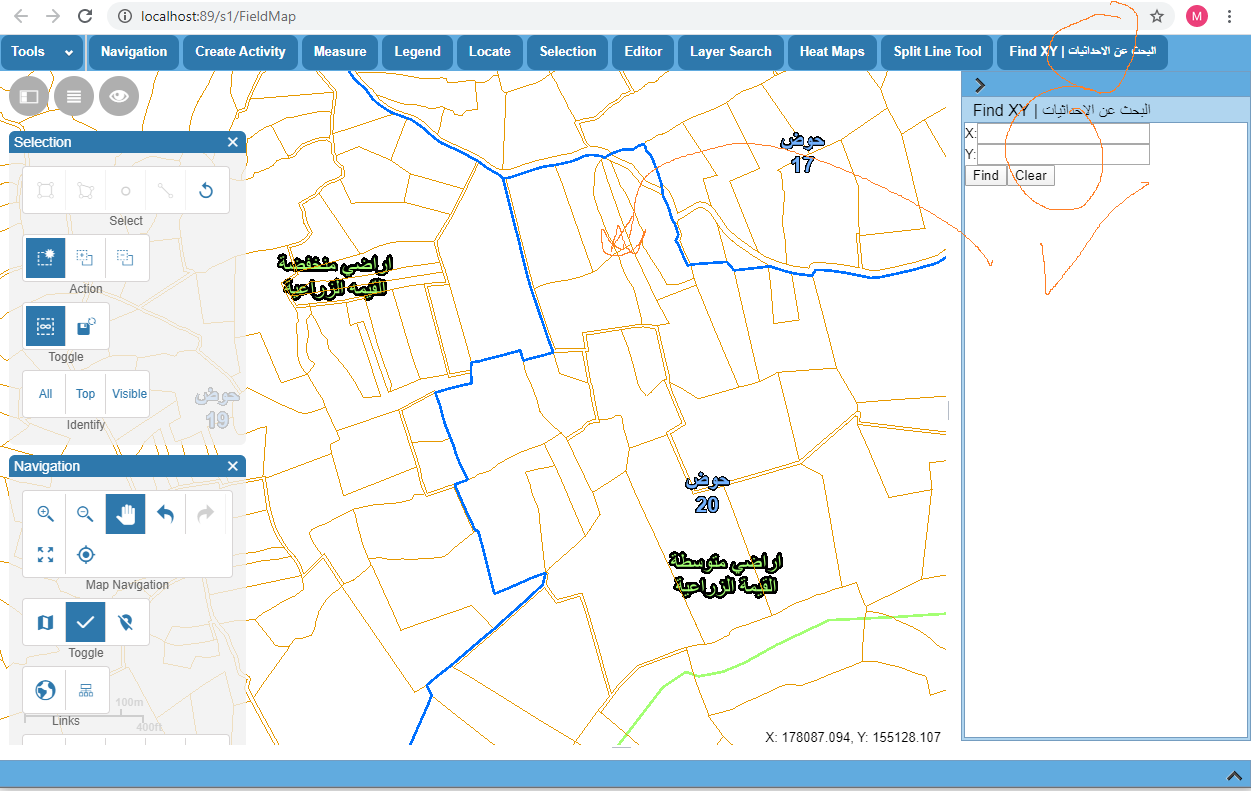
Task: Open the Selection toolbar tab
Action: click(568, 52)
